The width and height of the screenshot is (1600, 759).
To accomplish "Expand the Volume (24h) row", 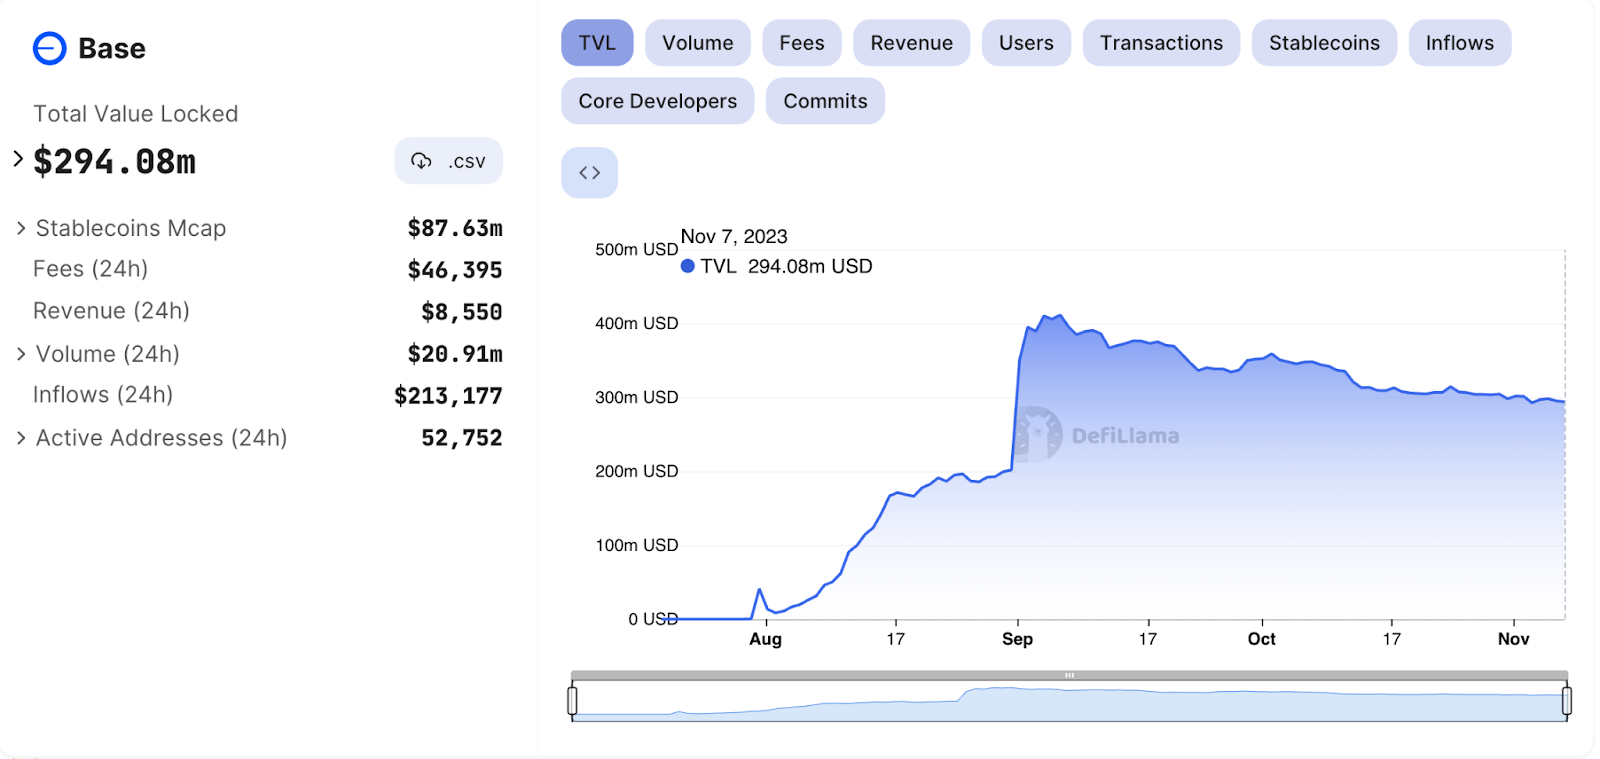I will coord(21,354).
